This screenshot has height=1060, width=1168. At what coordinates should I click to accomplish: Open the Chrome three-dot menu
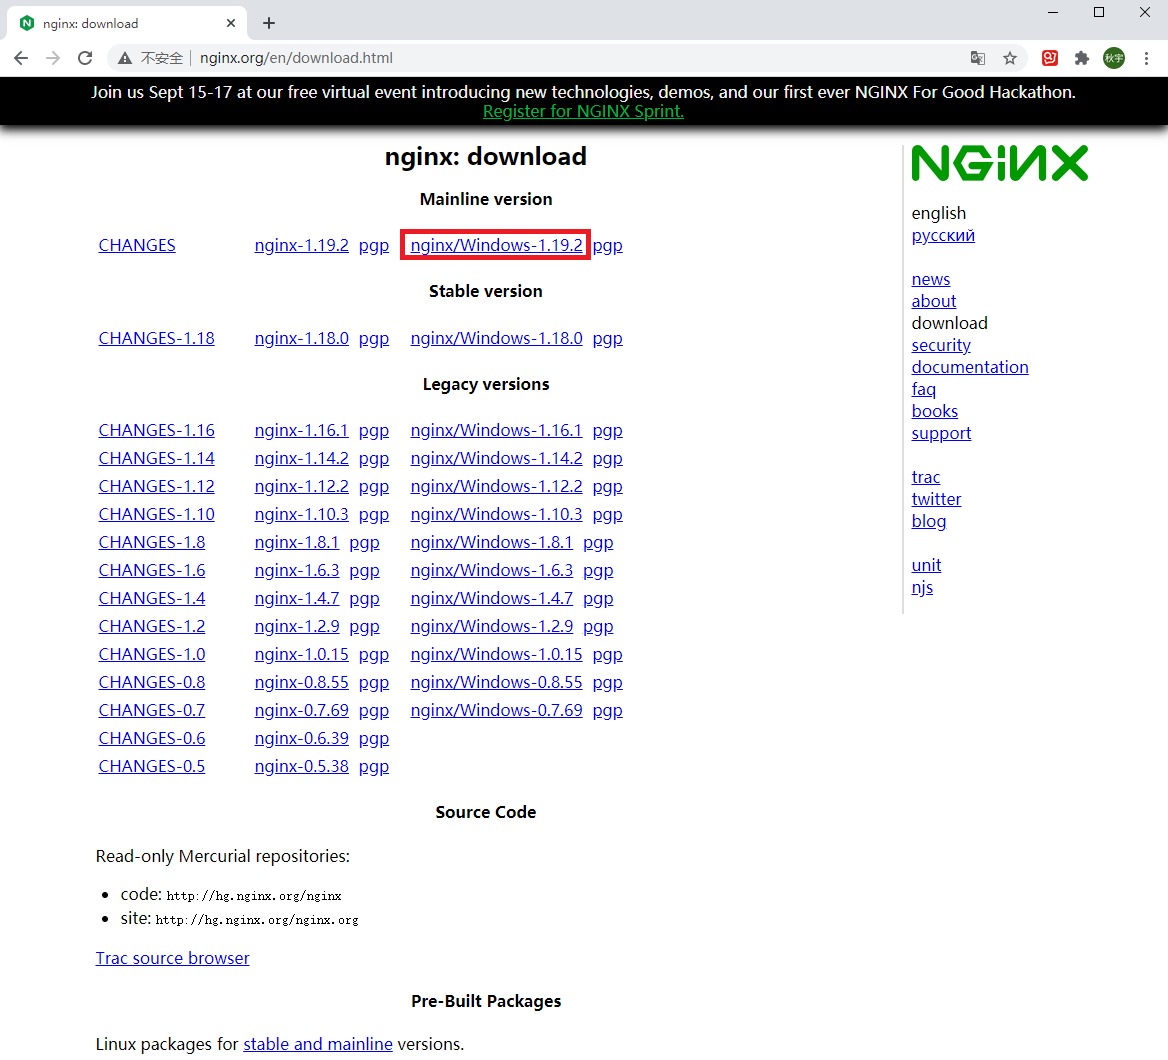click(1146, 58)
